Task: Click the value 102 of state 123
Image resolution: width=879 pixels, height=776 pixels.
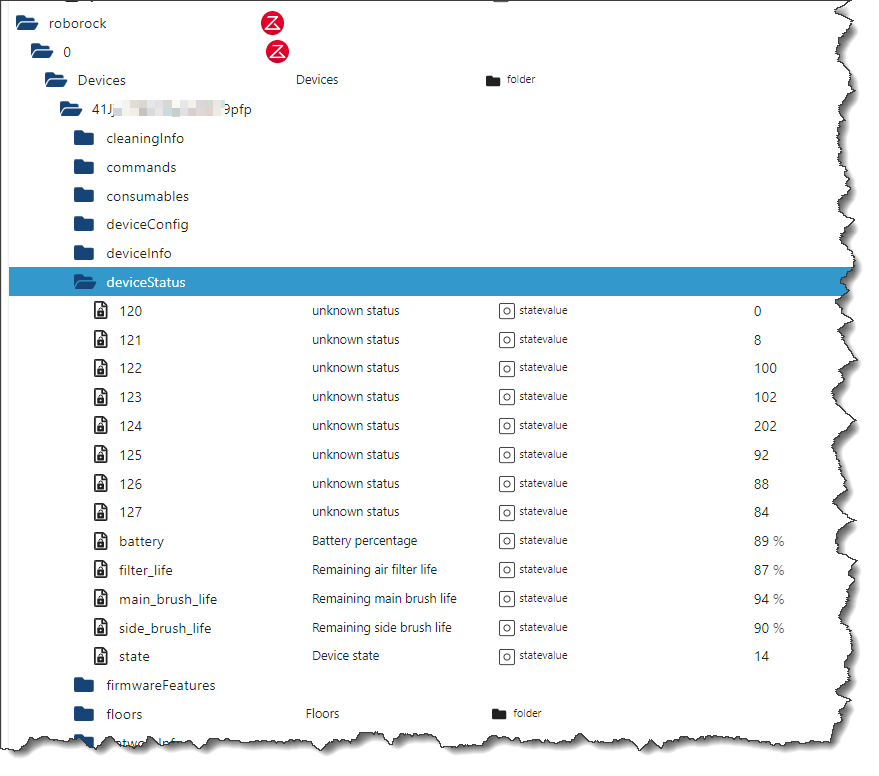Action: 765,397
